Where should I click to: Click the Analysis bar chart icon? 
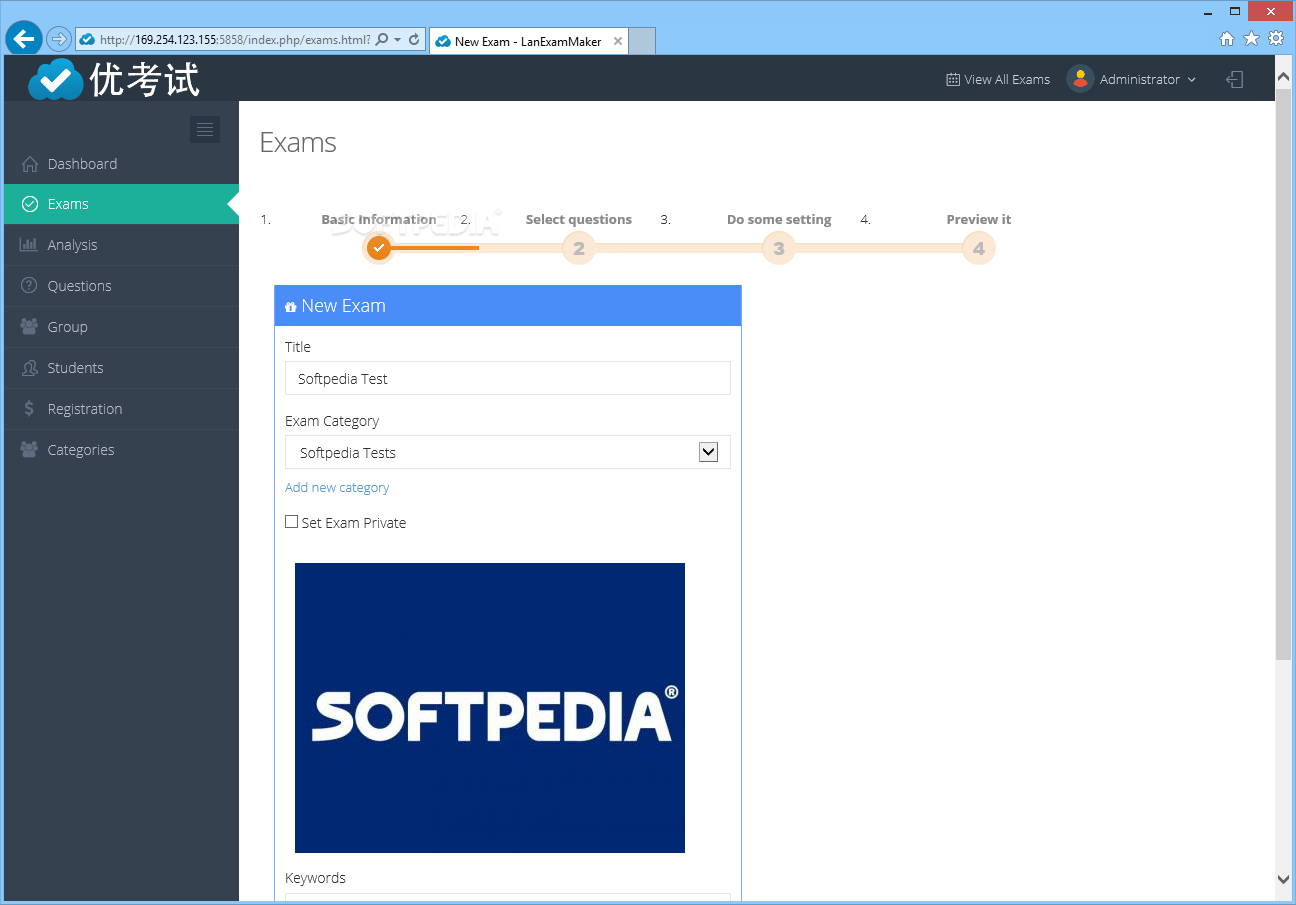(x=29, y=244)
